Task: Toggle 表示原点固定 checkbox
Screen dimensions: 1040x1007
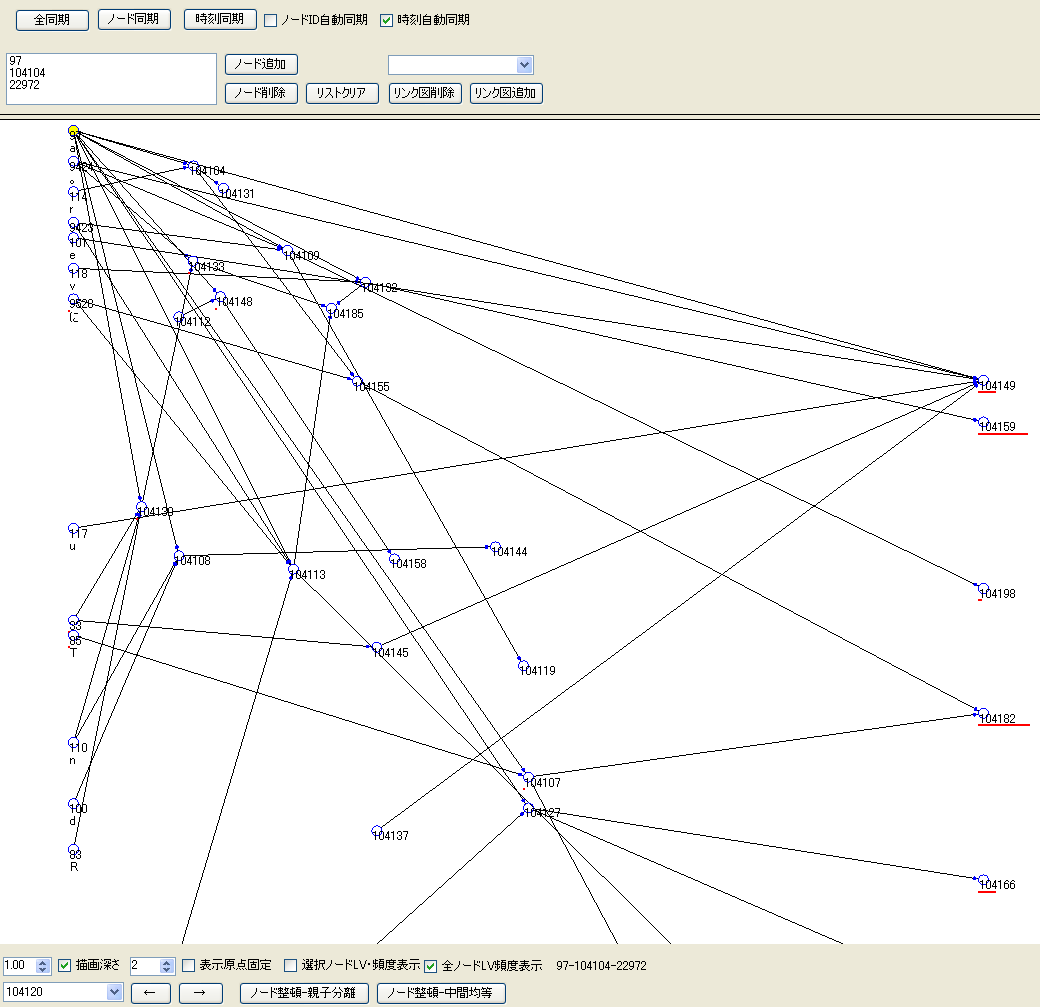Action: (188, 966)
